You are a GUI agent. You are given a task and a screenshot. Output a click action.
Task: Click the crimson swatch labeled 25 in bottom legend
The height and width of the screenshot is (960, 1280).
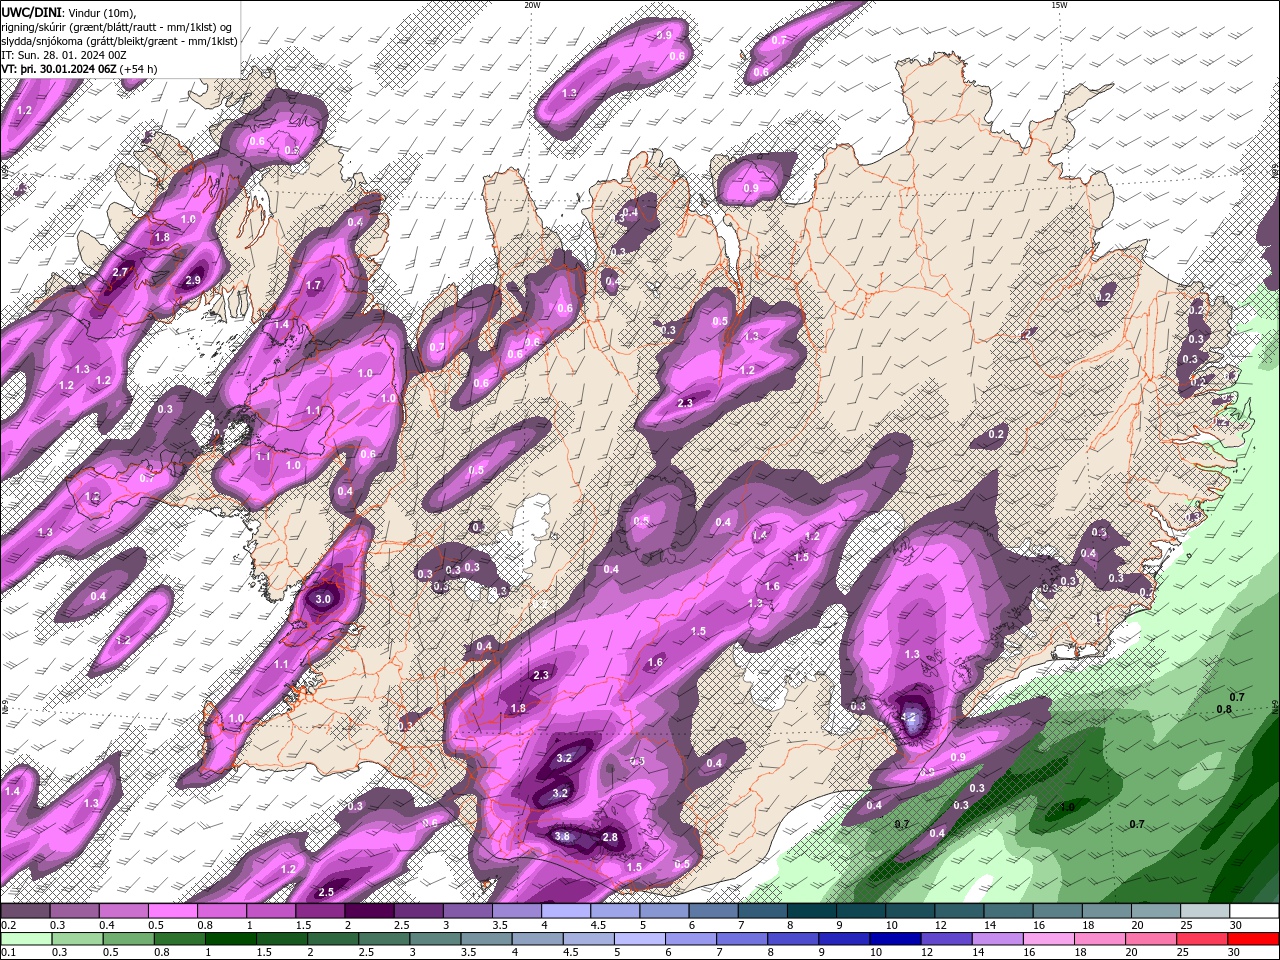[1201, 939]
